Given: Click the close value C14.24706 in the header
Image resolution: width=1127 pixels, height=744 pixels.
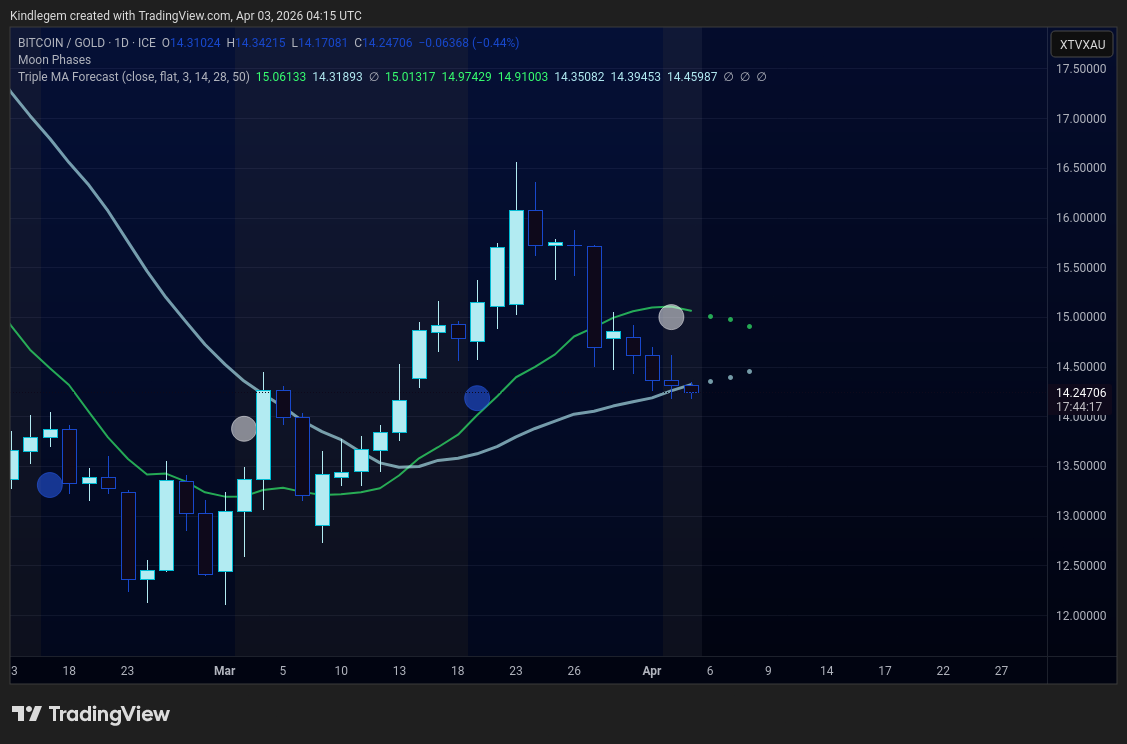Looking at the screenshot, I should click(383, 43).
